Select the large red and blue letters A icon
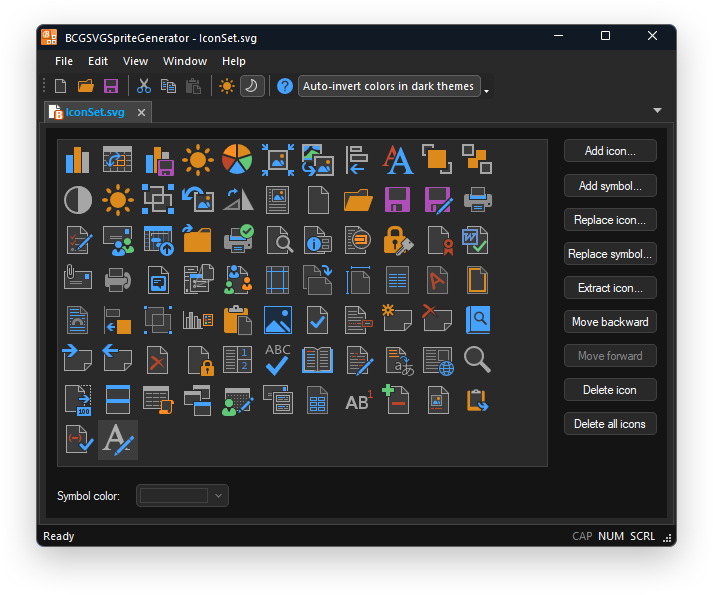Viewport: 713px width, 595px height. pos(397,160)
